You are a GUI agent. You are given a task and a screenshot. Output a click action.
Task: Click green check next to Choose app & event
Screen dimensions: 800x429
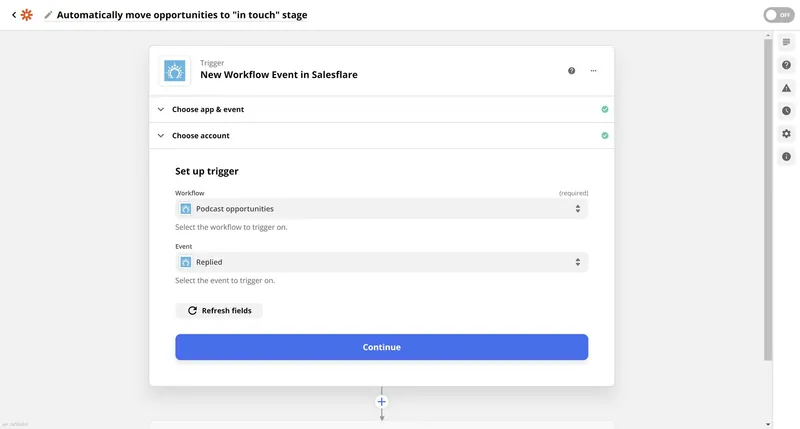coord(605,109)
